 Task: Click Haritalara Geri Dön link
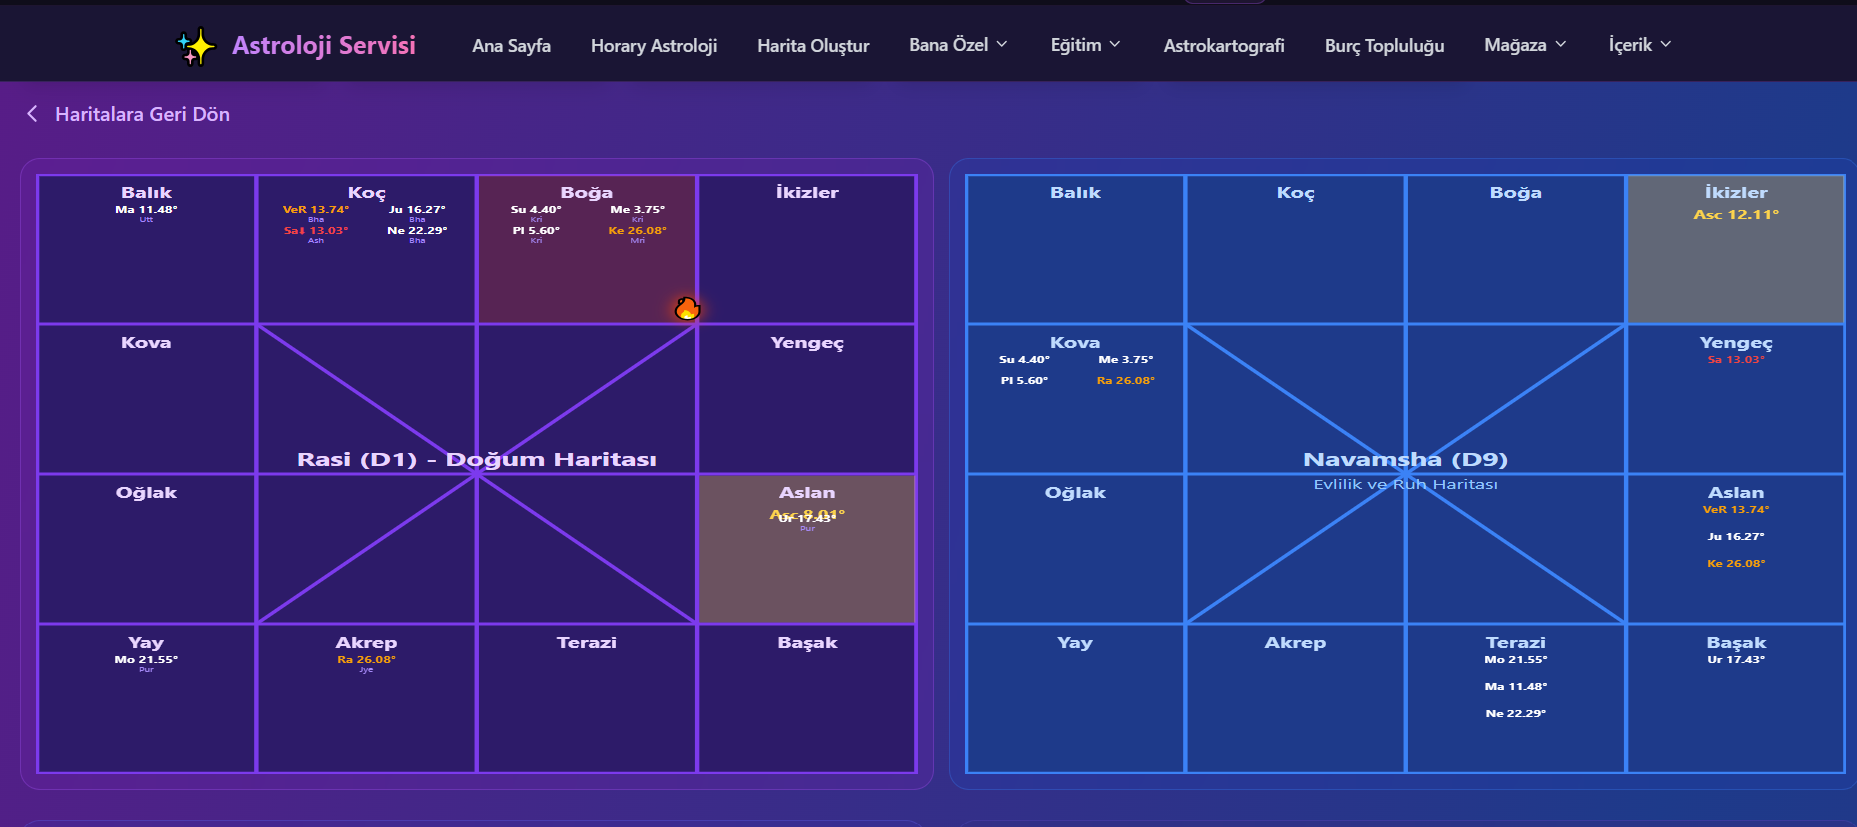[142, 114]
